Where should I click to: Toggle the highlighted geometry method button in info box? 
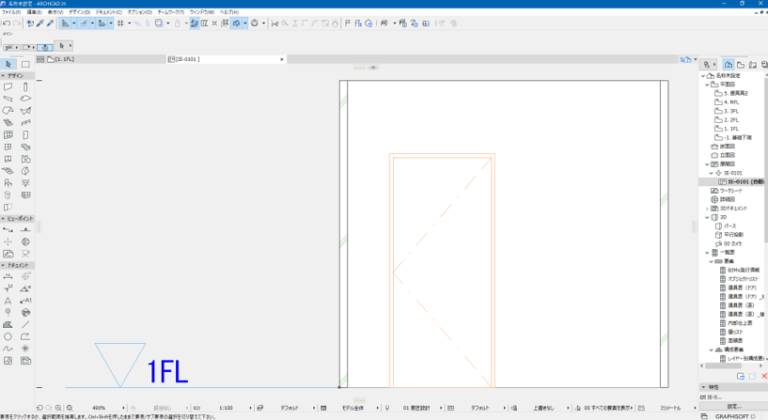[x=45, y=47]
